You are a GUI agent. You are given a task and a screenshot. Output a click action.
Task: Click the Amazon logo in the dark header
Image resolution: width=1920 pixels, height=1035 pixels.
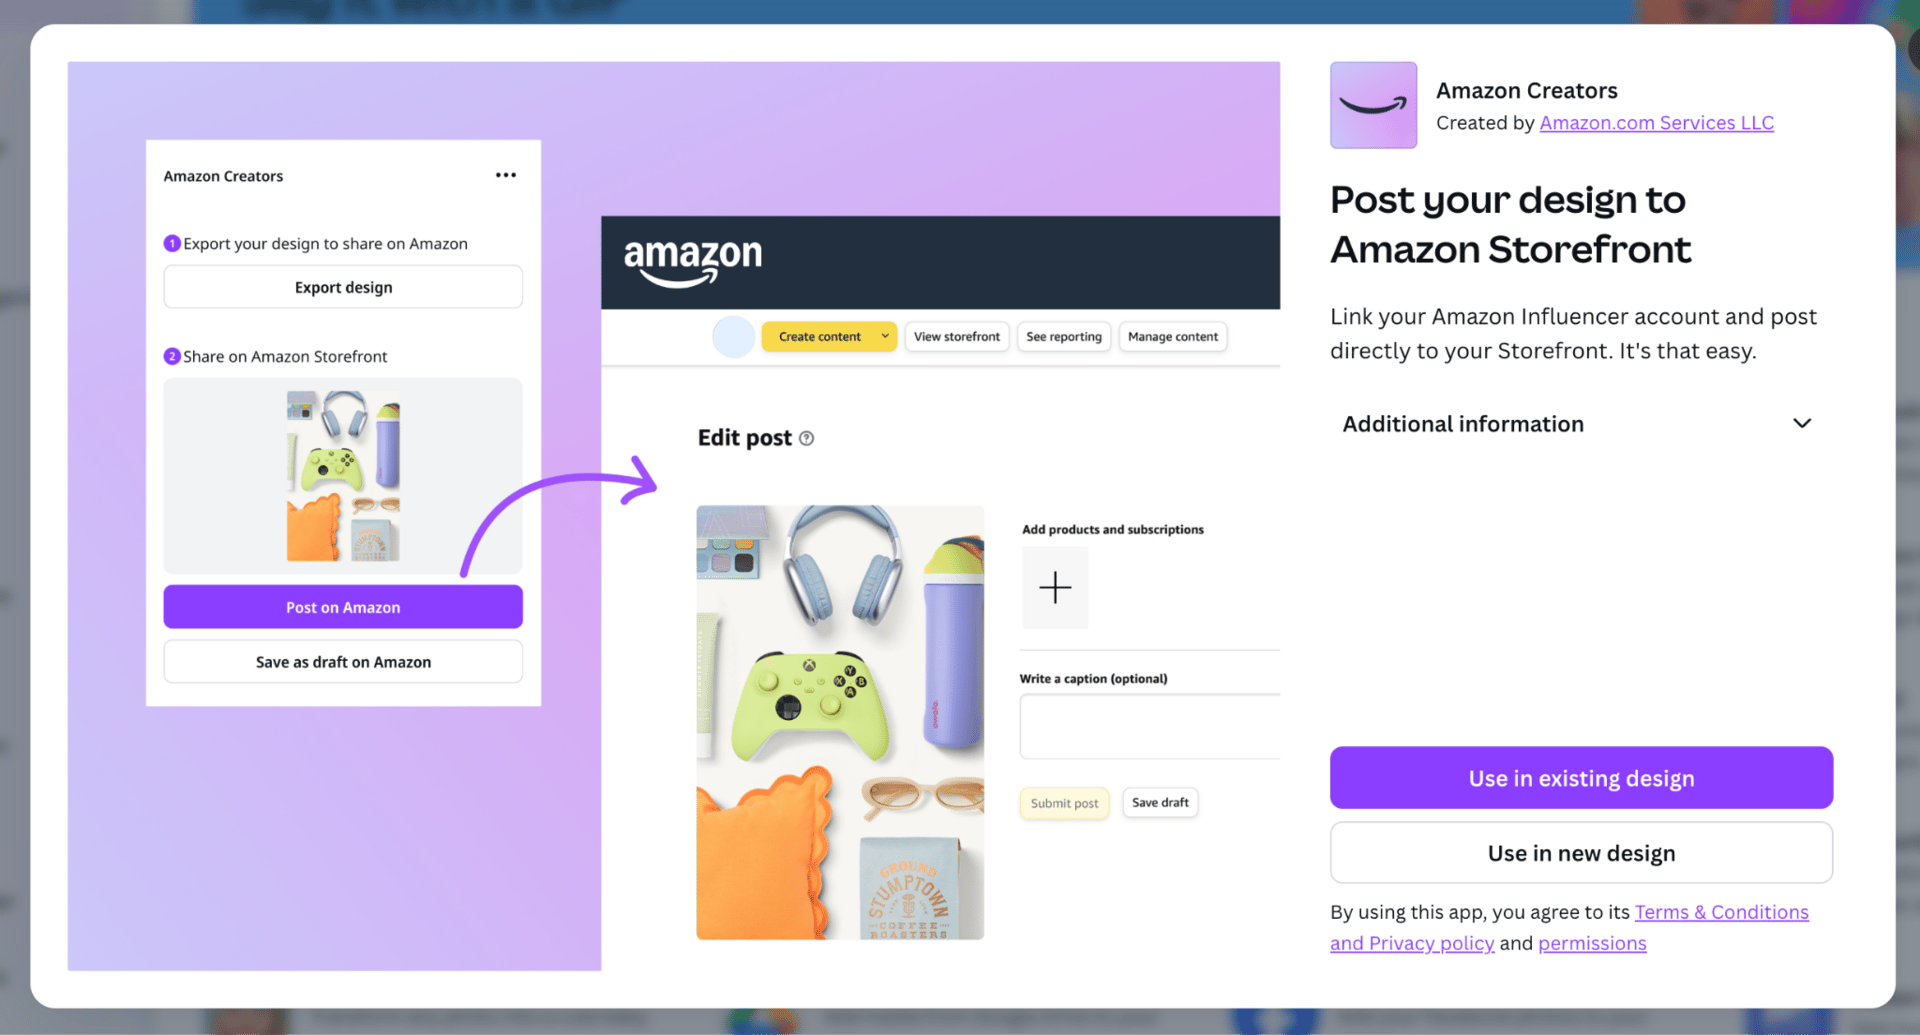click(x=692, y=263)
